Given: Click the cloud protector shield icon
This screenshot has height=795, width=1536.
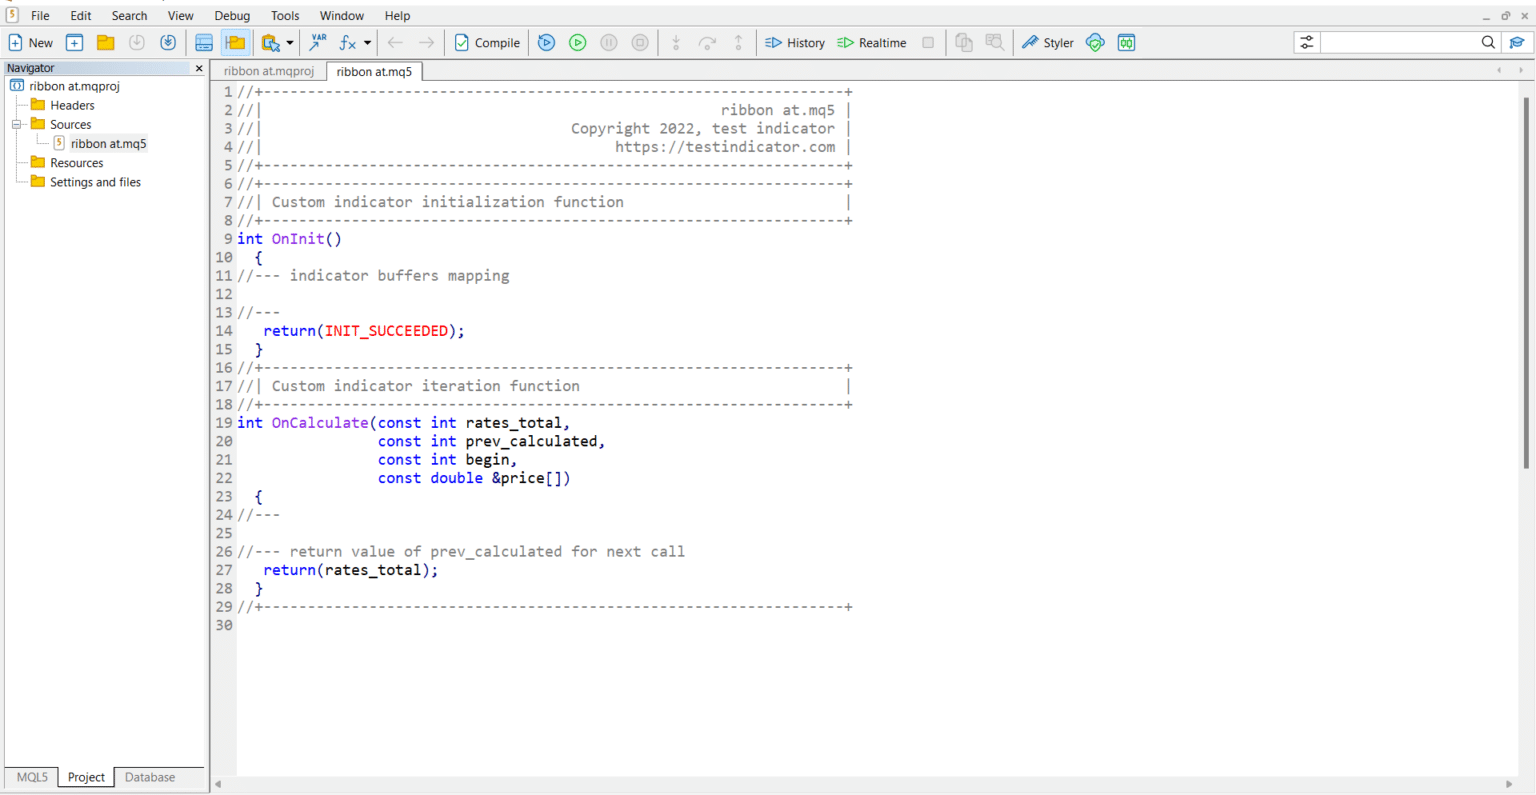Looking at the screenshot, I should 1095,43.
